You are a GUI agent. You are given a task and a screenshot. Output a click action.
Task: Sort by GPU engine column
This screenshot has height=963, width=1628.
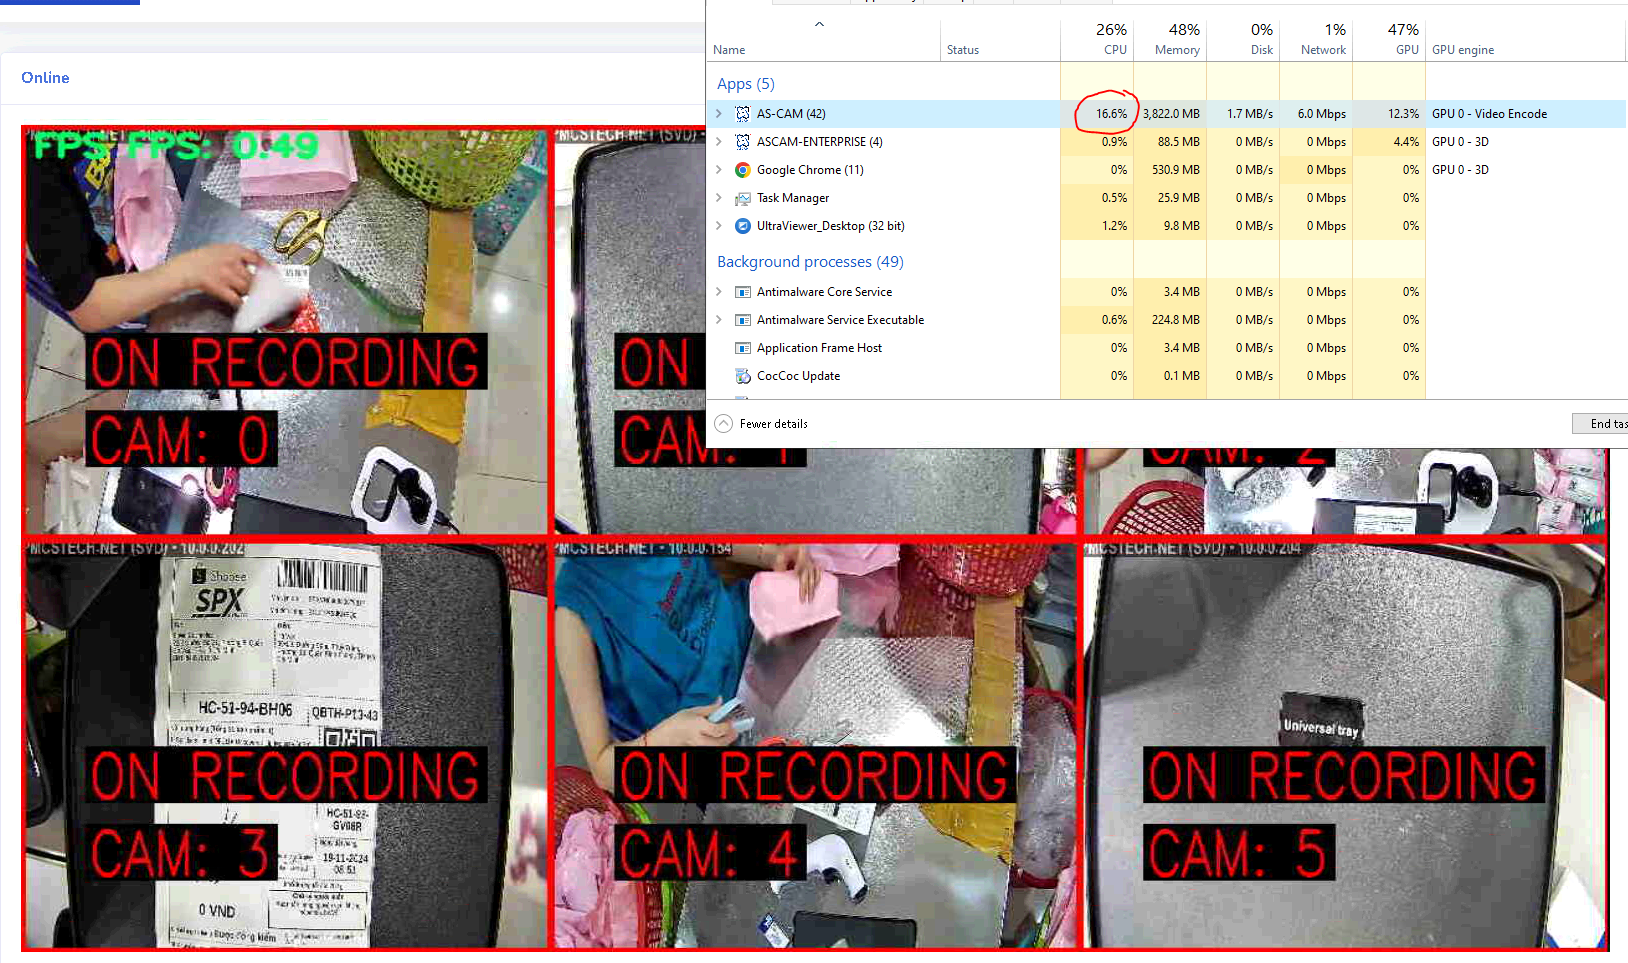coord(1463,50)
